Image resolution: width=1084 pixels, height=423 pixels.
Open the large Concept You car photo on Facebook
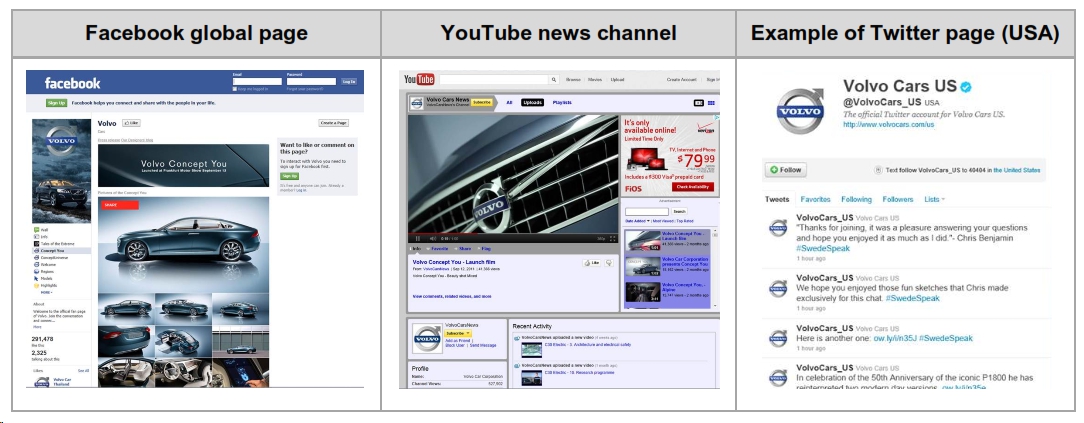(x=183, y=243)
